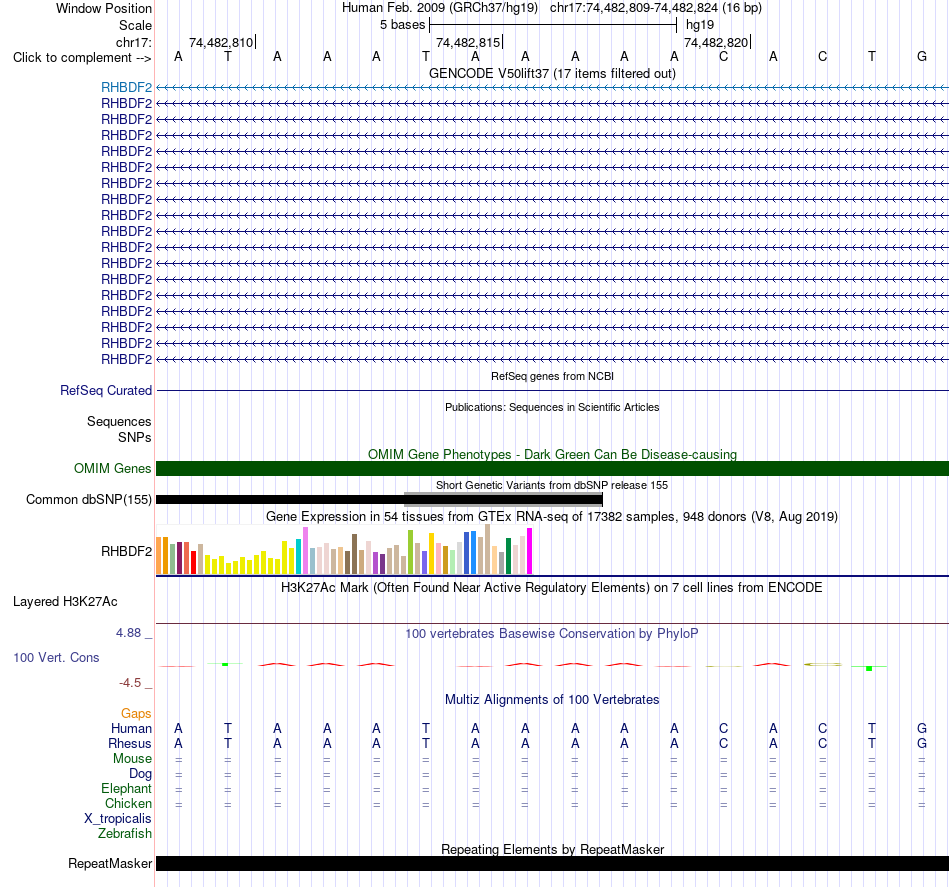Image resolution: width=950 pixels, height=887 pixels.
Task: Click the Sequences track label
Action: [119, 421]
